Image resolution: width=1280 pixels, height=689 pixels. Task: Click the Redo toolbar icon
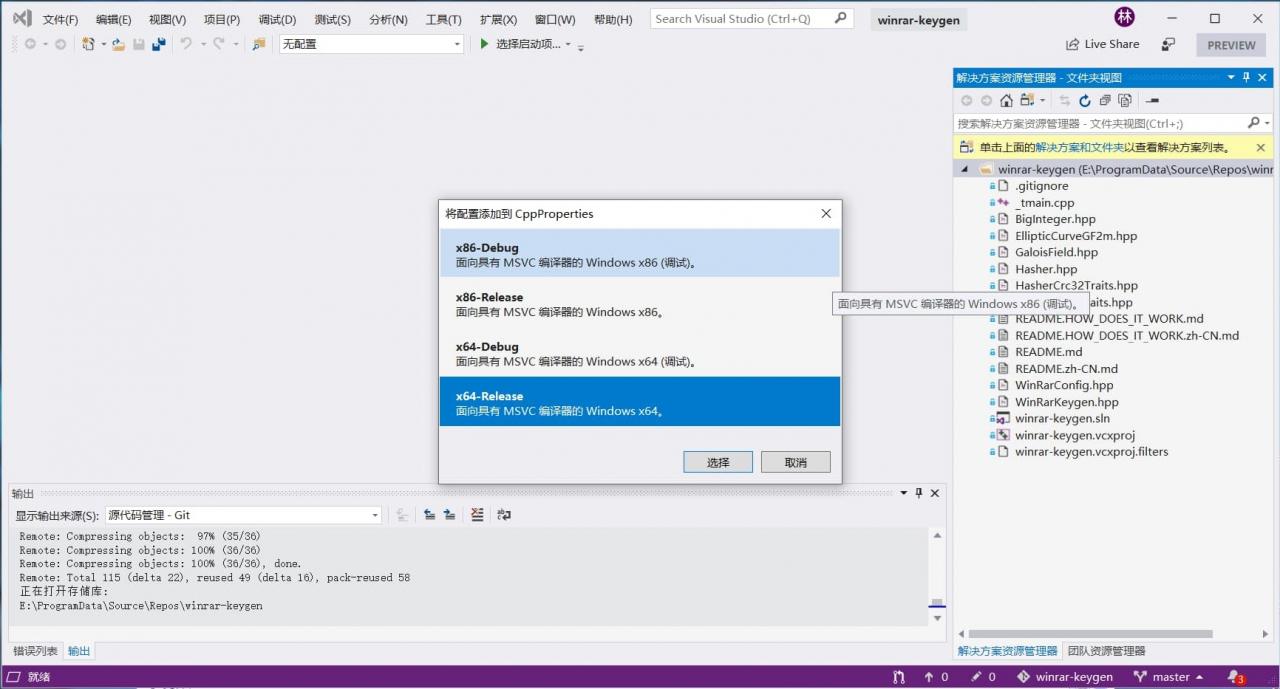pos(219,44)
